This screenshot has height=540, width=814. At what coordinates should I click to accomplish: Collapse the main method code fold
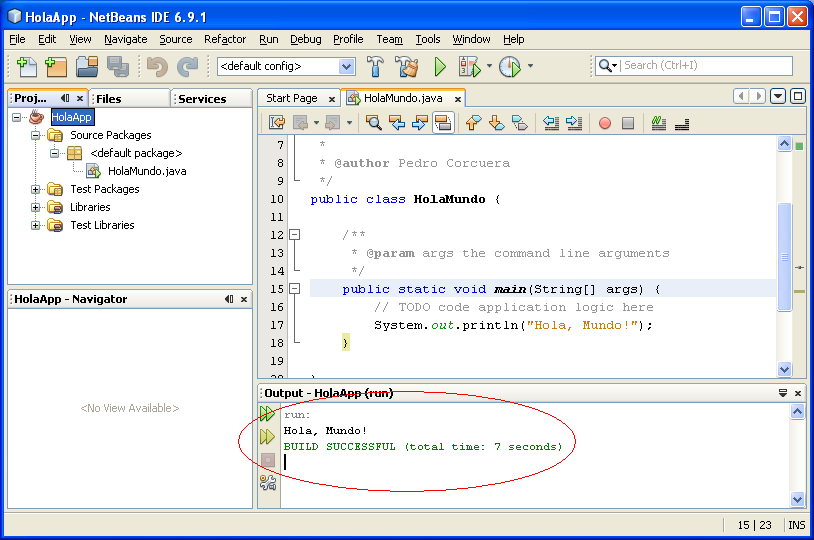pyautogui.click(x=295, y=289)
